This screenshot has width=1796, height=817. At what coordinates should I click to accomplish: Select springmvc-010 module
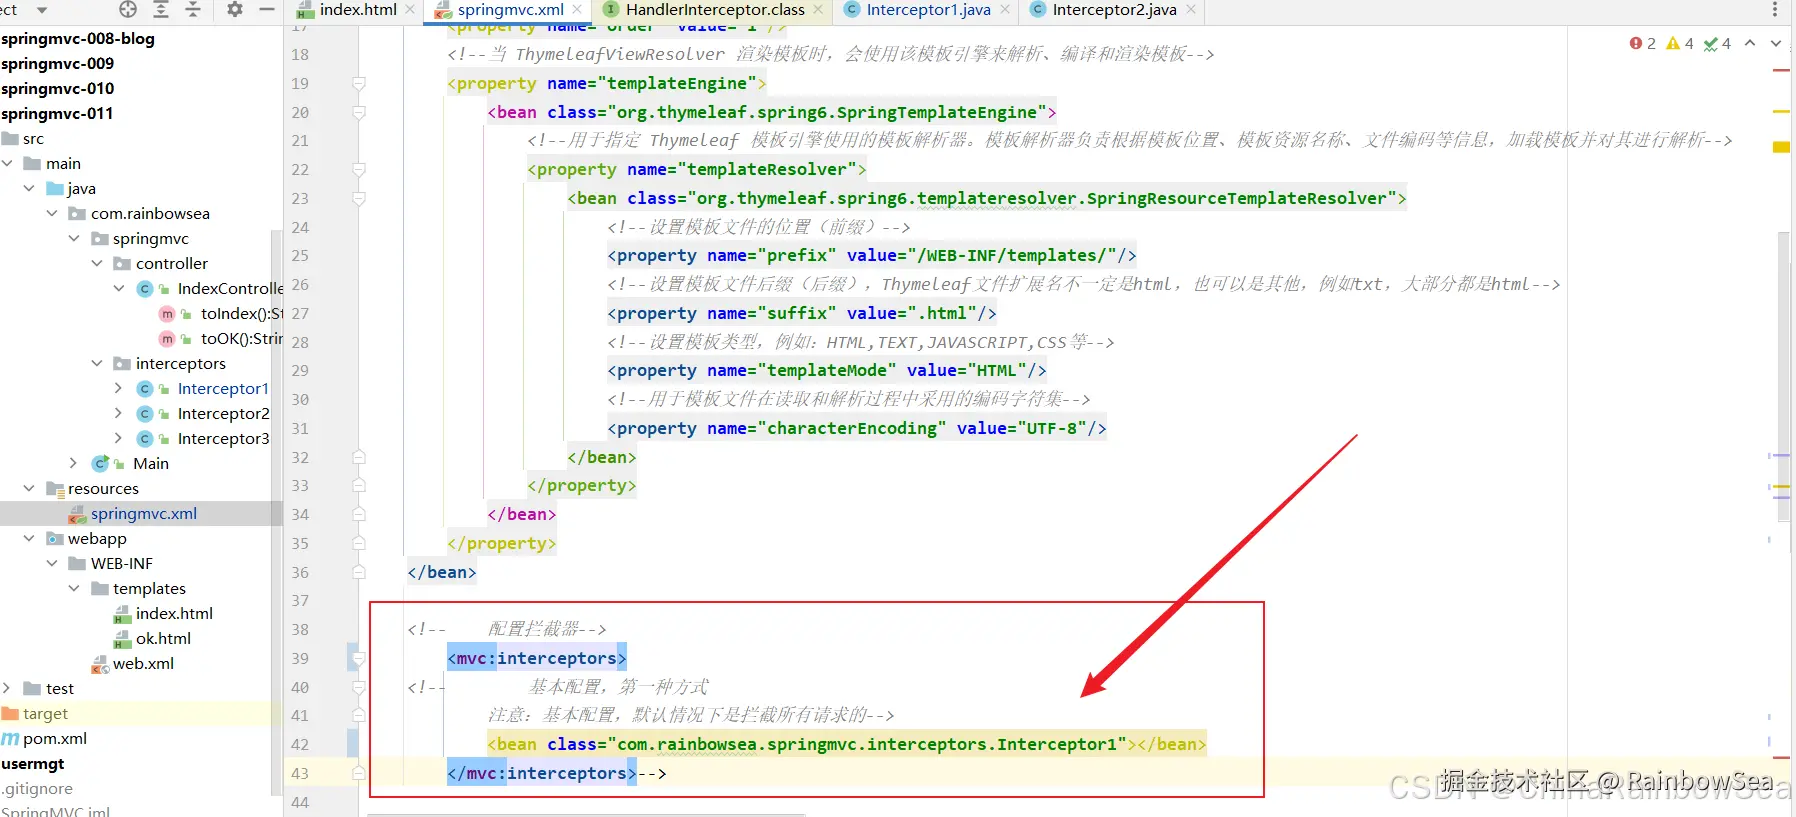click(x=57, y=88)
